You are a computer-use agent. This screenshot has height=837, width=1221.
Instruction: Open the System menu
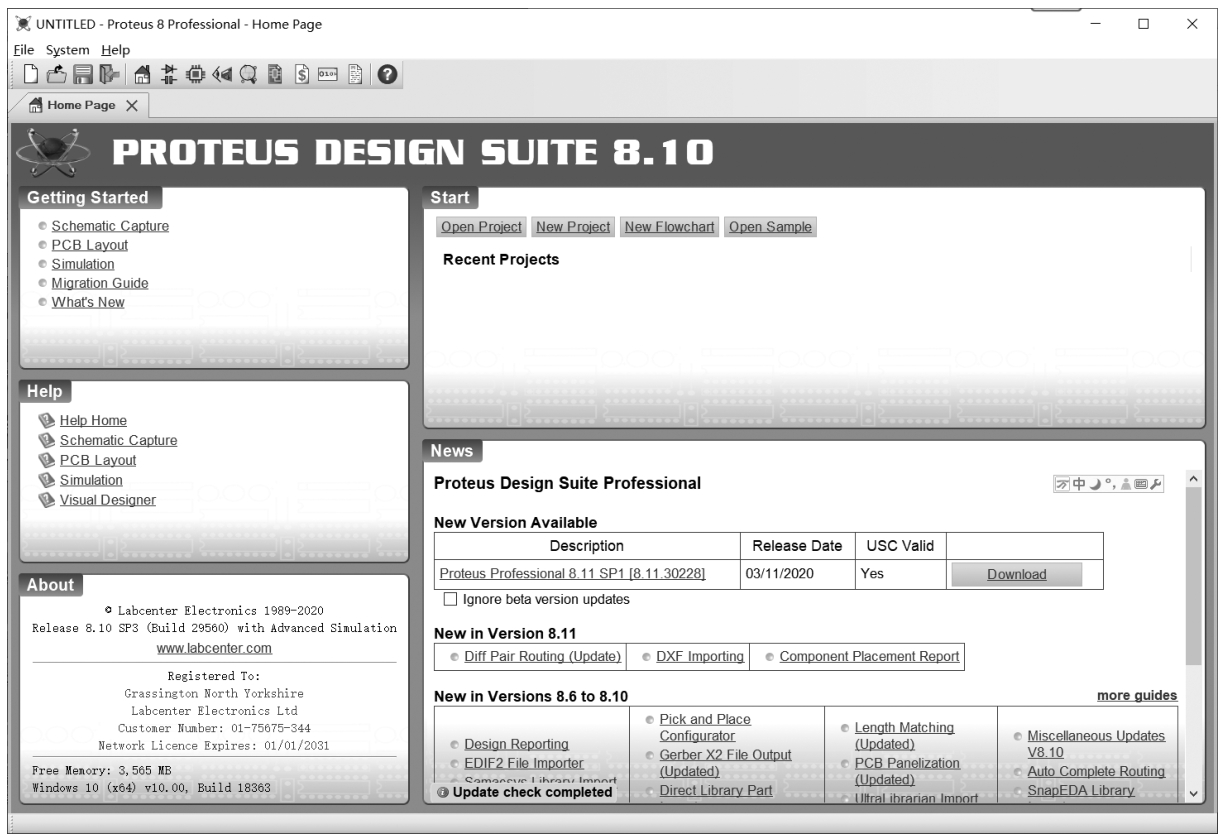(67, 50)
